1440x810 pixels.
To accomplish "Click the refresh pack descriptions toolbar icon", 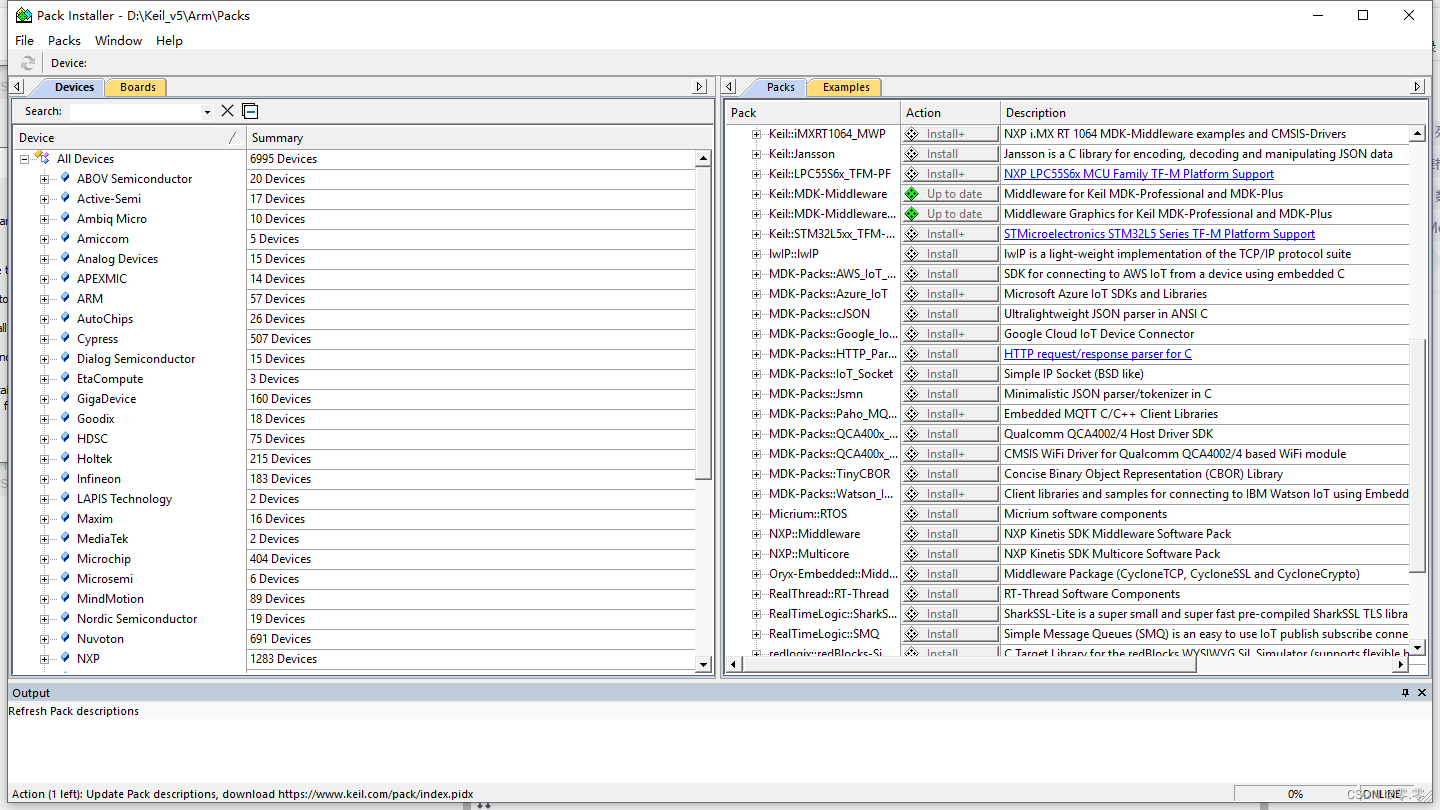I will [28, 63].
